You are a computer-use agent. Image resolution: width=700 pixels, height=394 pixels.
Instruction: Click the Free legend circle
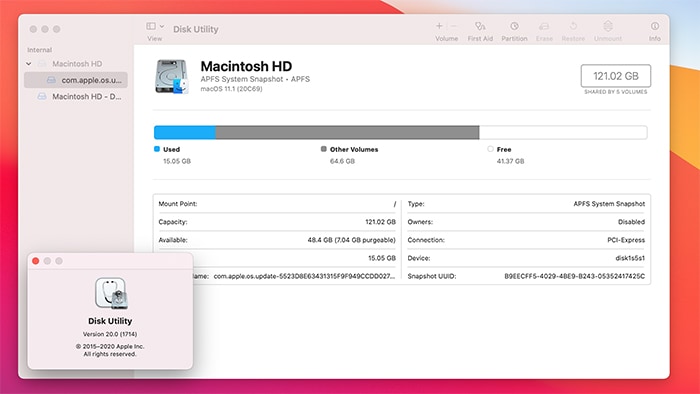click(x=490, y=149)
